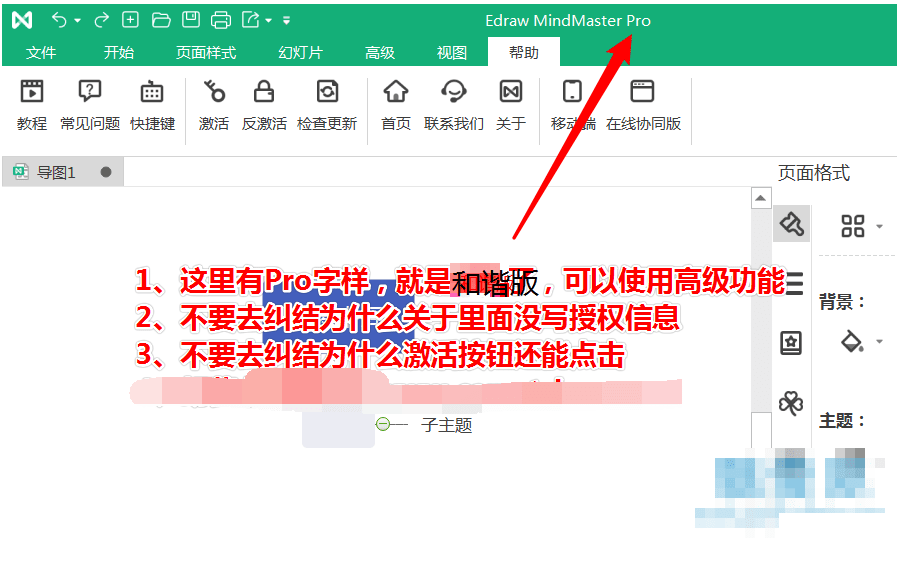Save the document via disk icon
This screenshot has height=564, width=902.
click(x=190, y=20)
